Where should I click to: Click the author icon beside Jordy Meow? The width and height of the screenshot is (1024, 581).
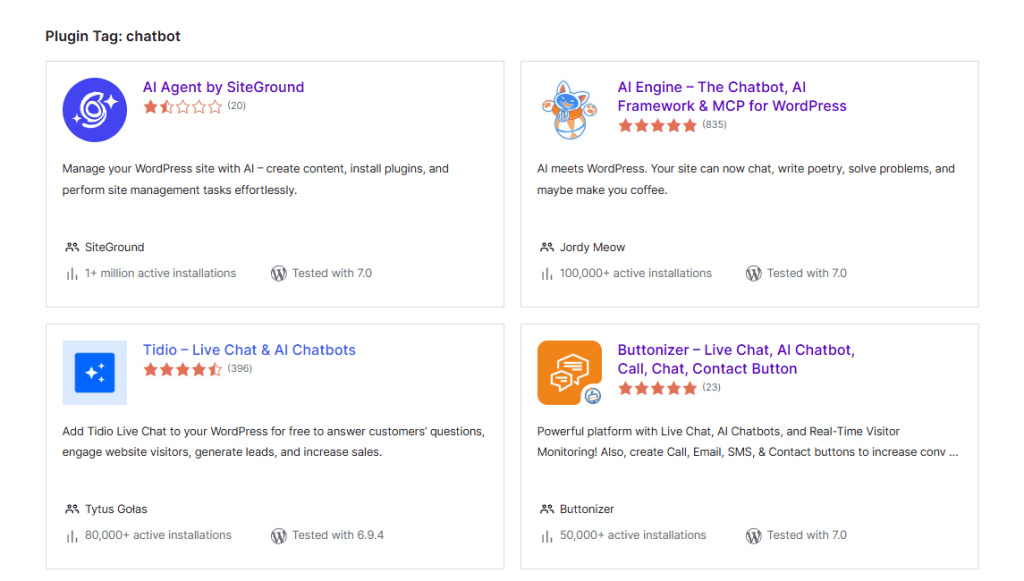pos(547,247)
